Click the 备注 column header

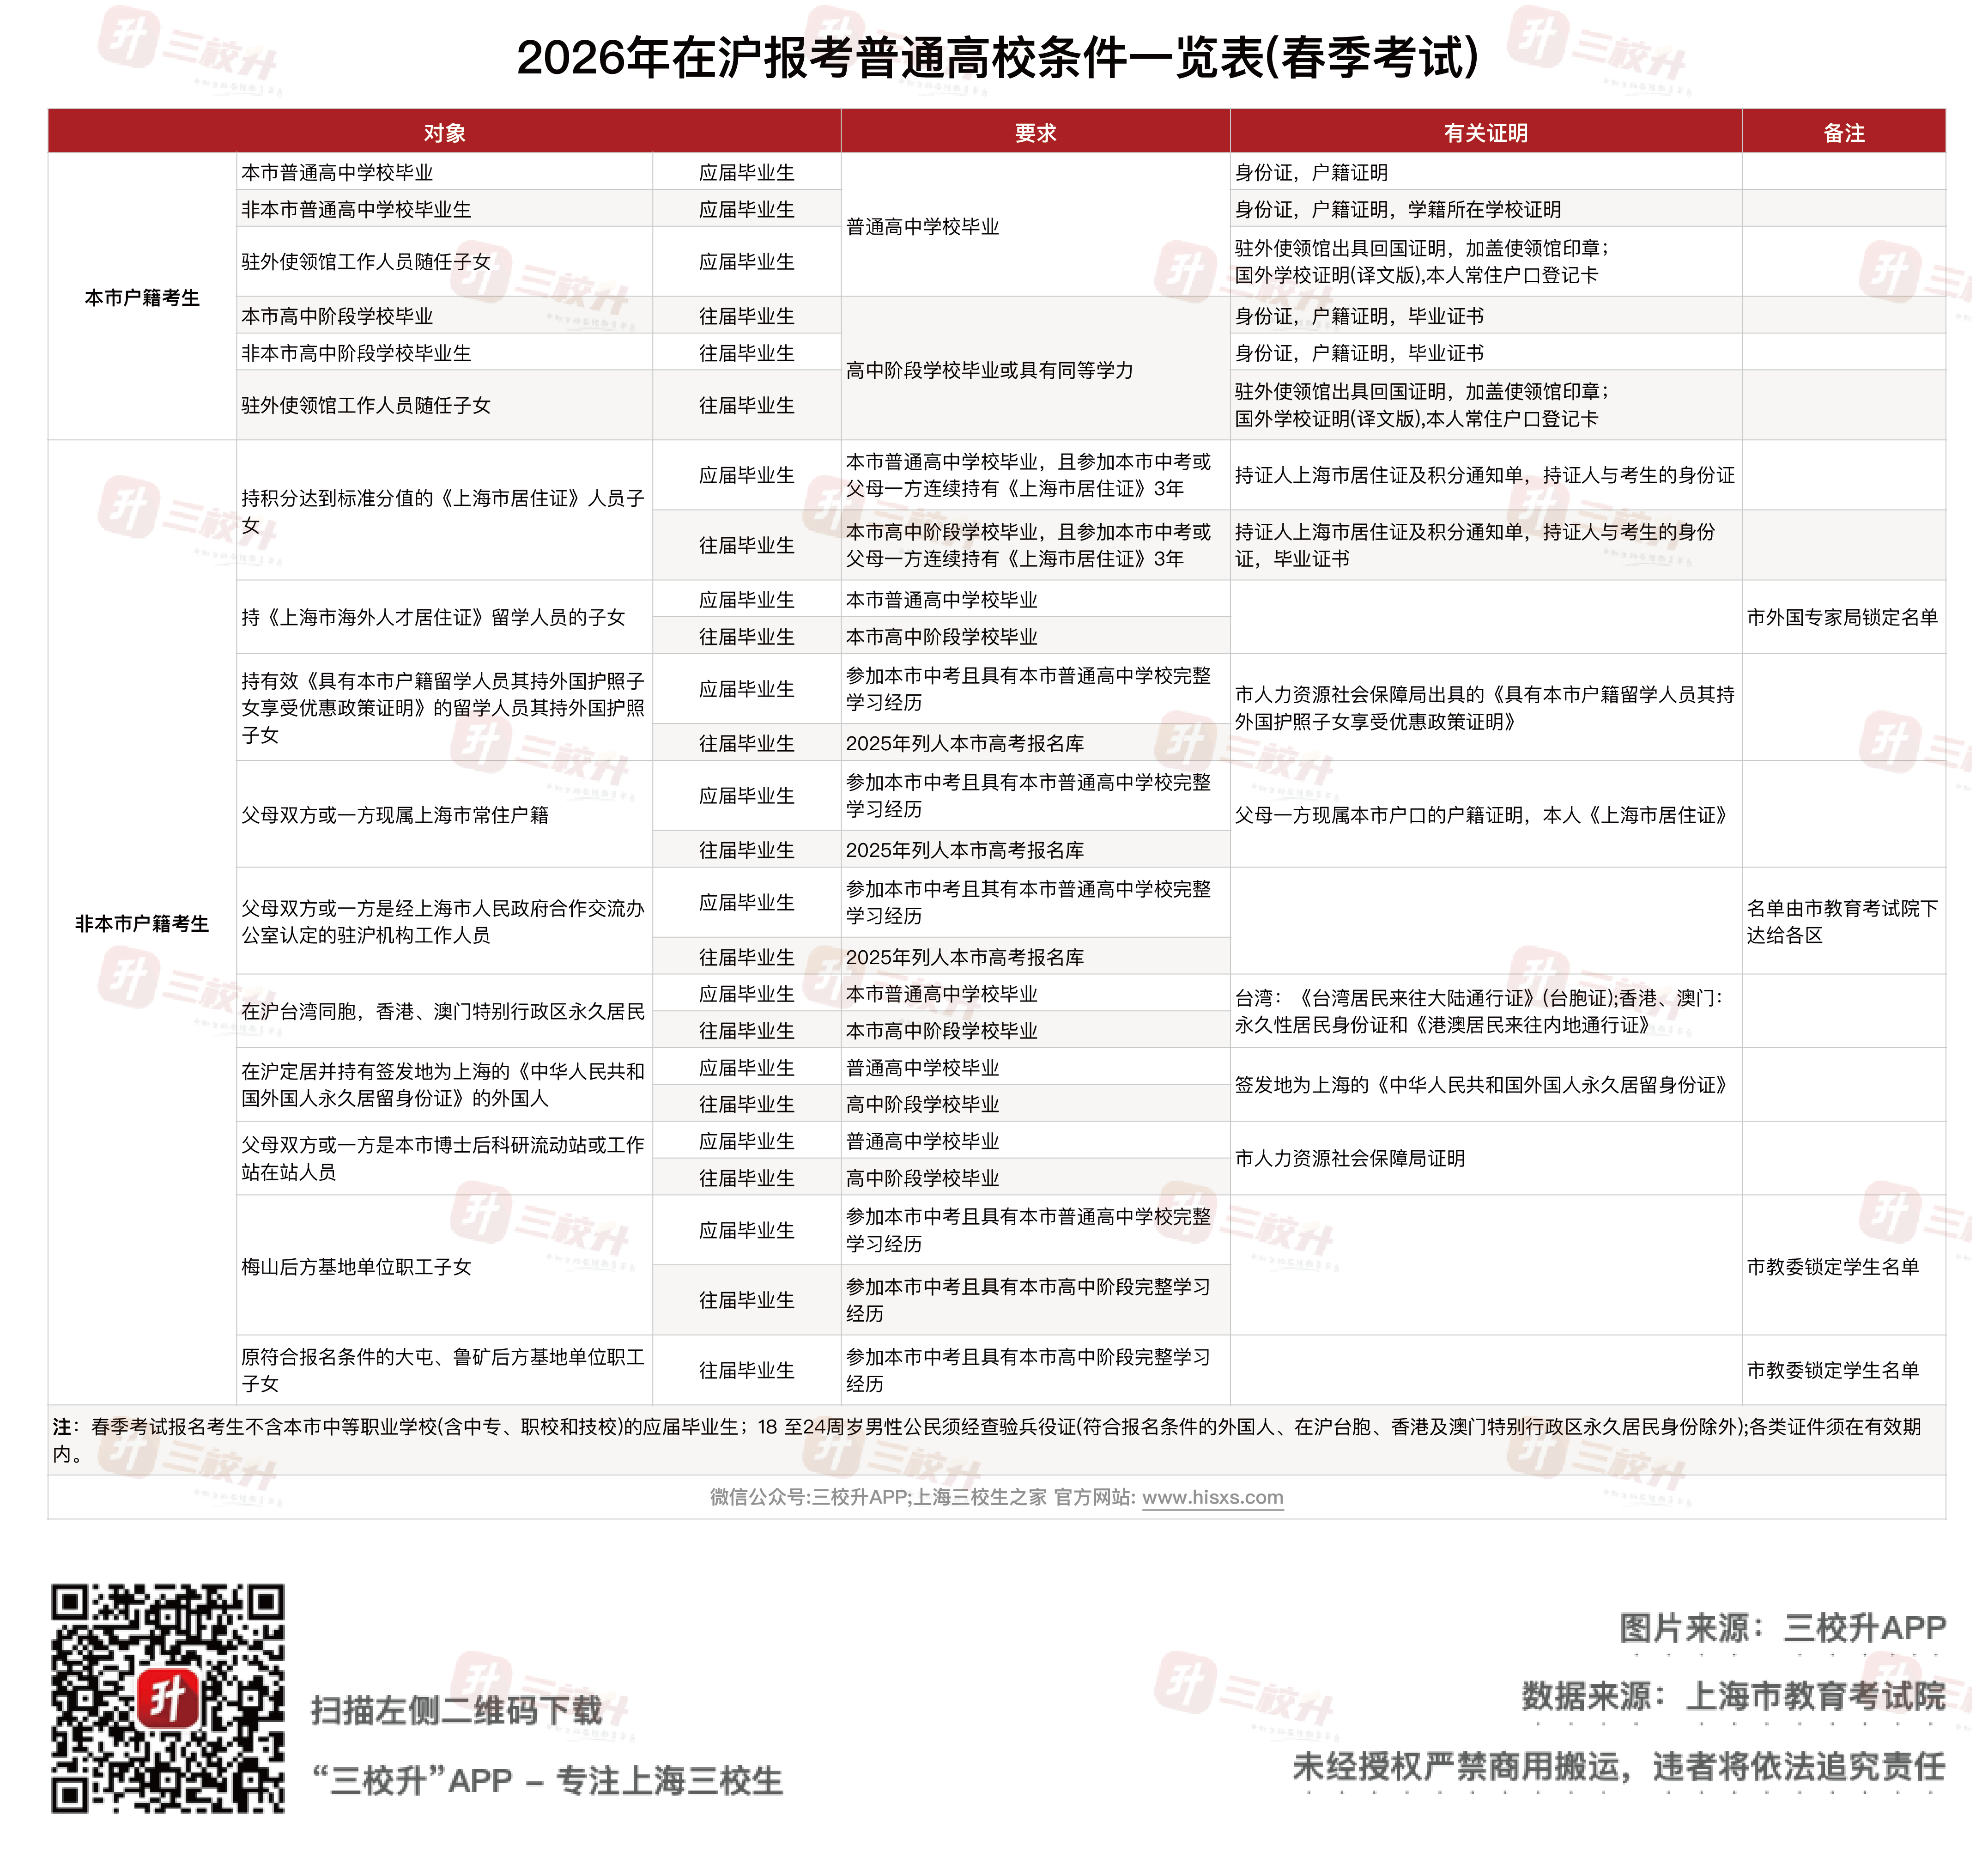[x=1843, y=133]
